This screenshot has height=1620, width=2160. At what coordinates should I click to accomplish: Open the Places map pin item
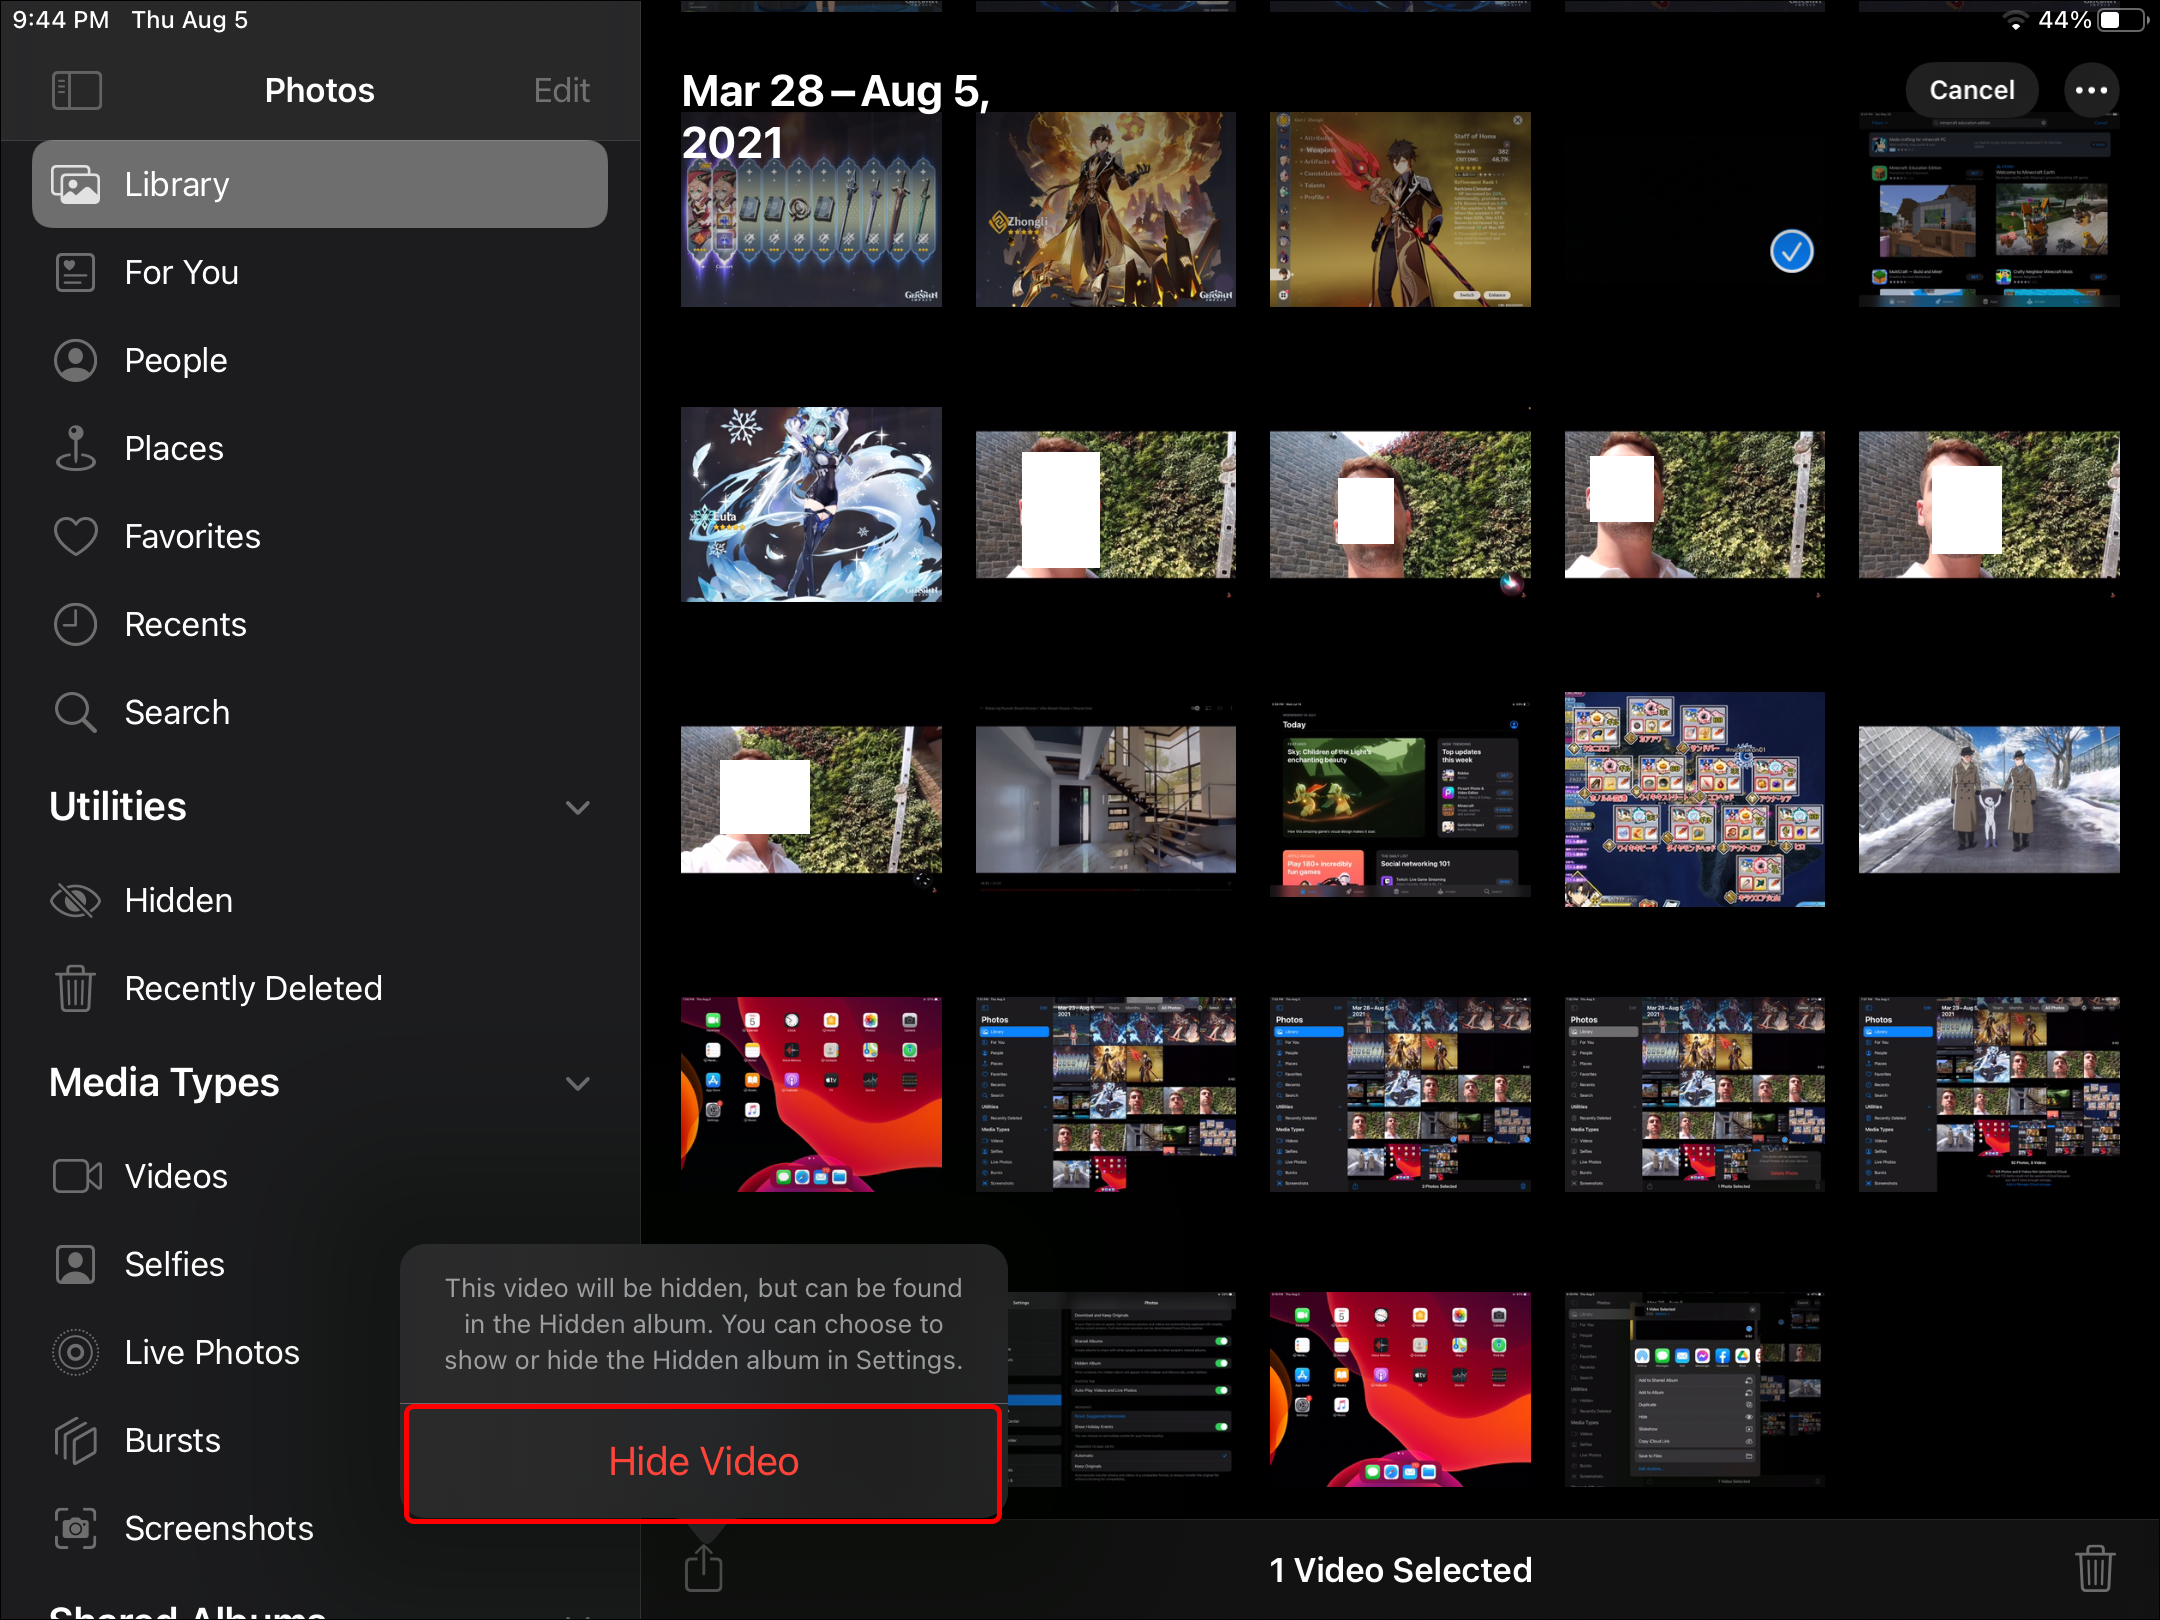174,448
